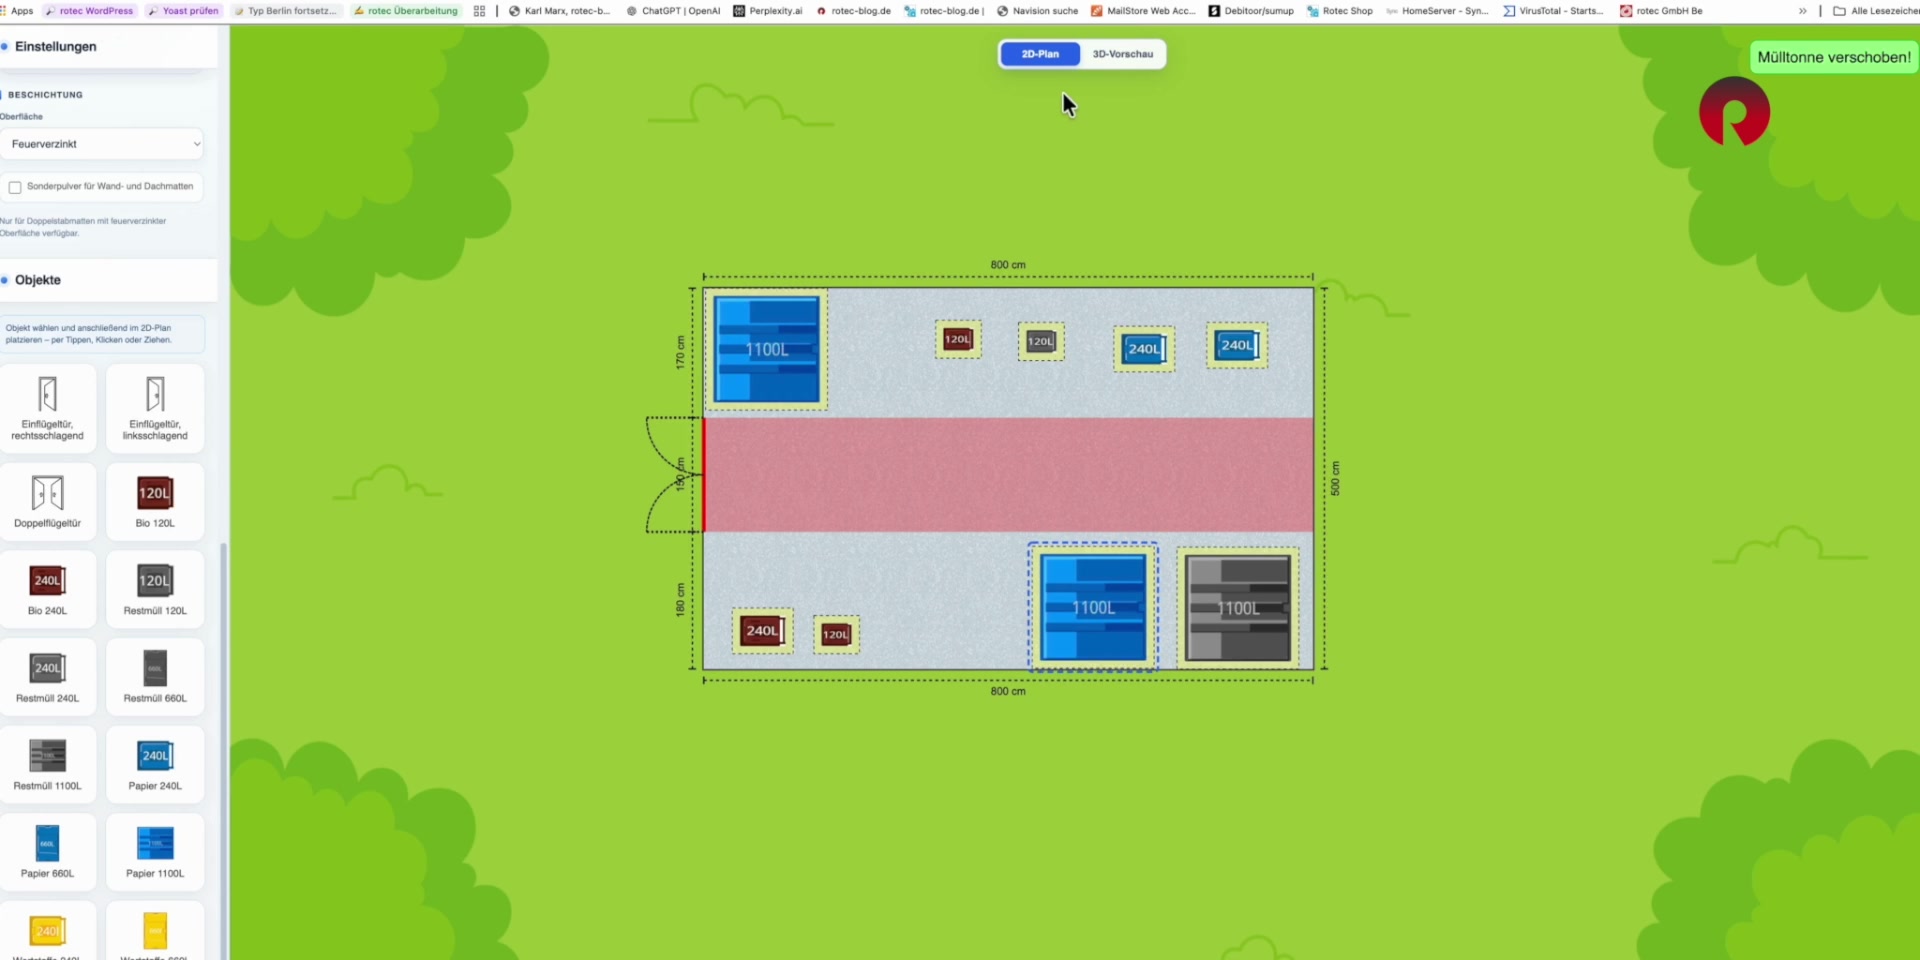Click the red door wall segment
1920x960 pixels.
point(703,475)
